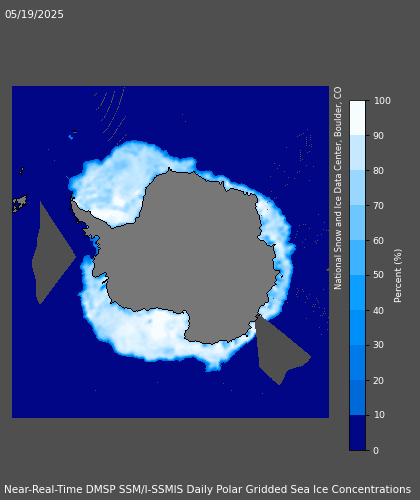Click the Near-Real-Time DMSP SSM/I-SSMIS caption
This screenshot has width=420, height=500.
207,489
